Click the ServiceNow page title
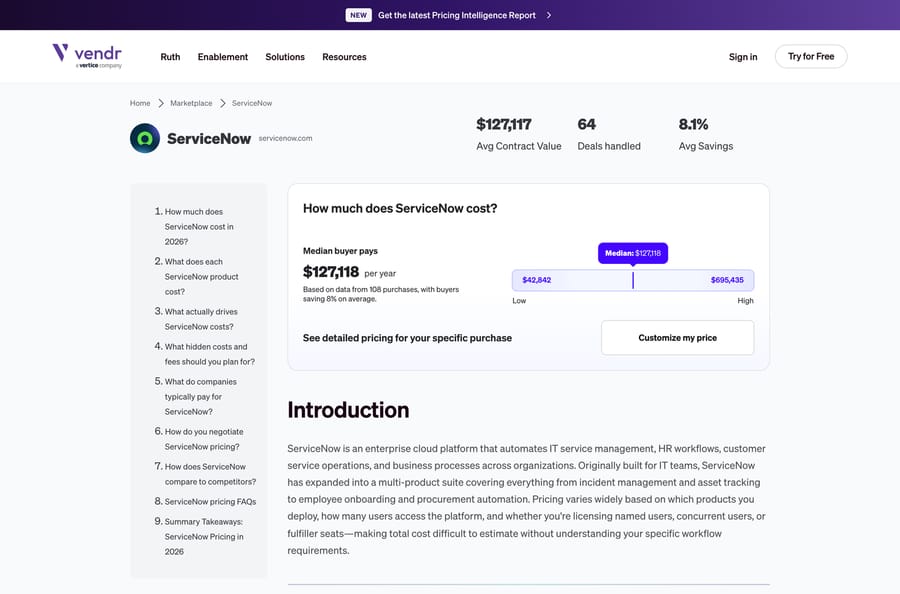900x594 pixels. 209,139
